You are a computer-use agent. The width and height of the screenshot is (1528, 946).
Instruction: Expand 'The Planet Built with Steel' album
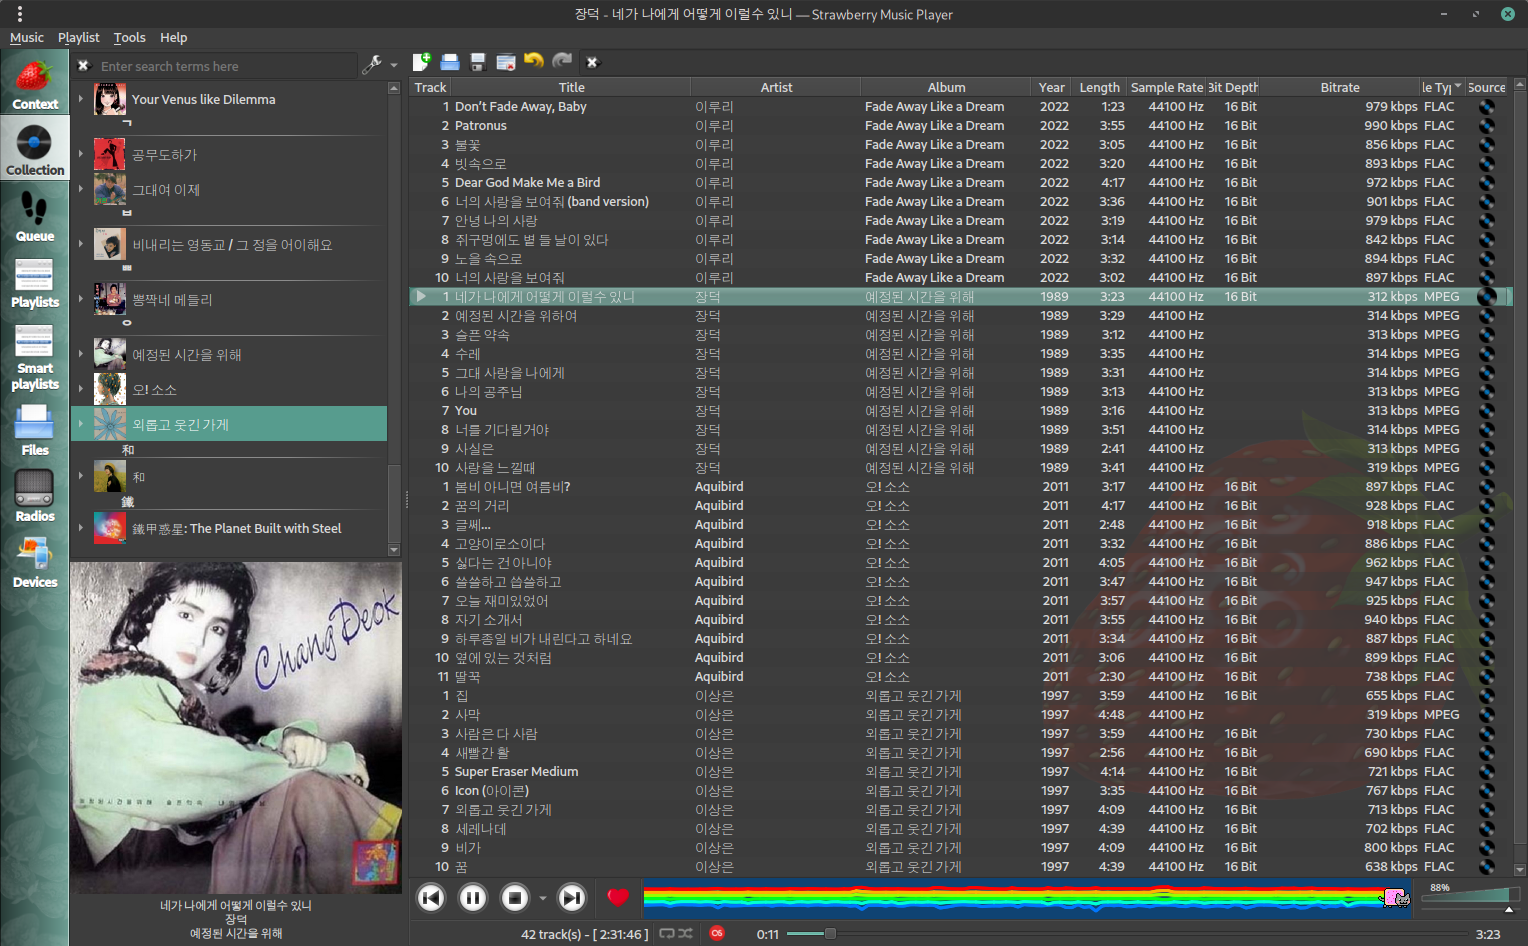tap(81, 528)
